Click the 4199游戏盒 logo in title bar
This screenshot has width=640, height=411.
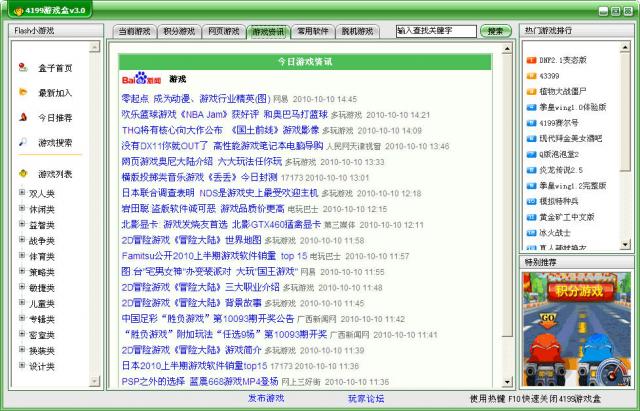click(x=19, y=11)
